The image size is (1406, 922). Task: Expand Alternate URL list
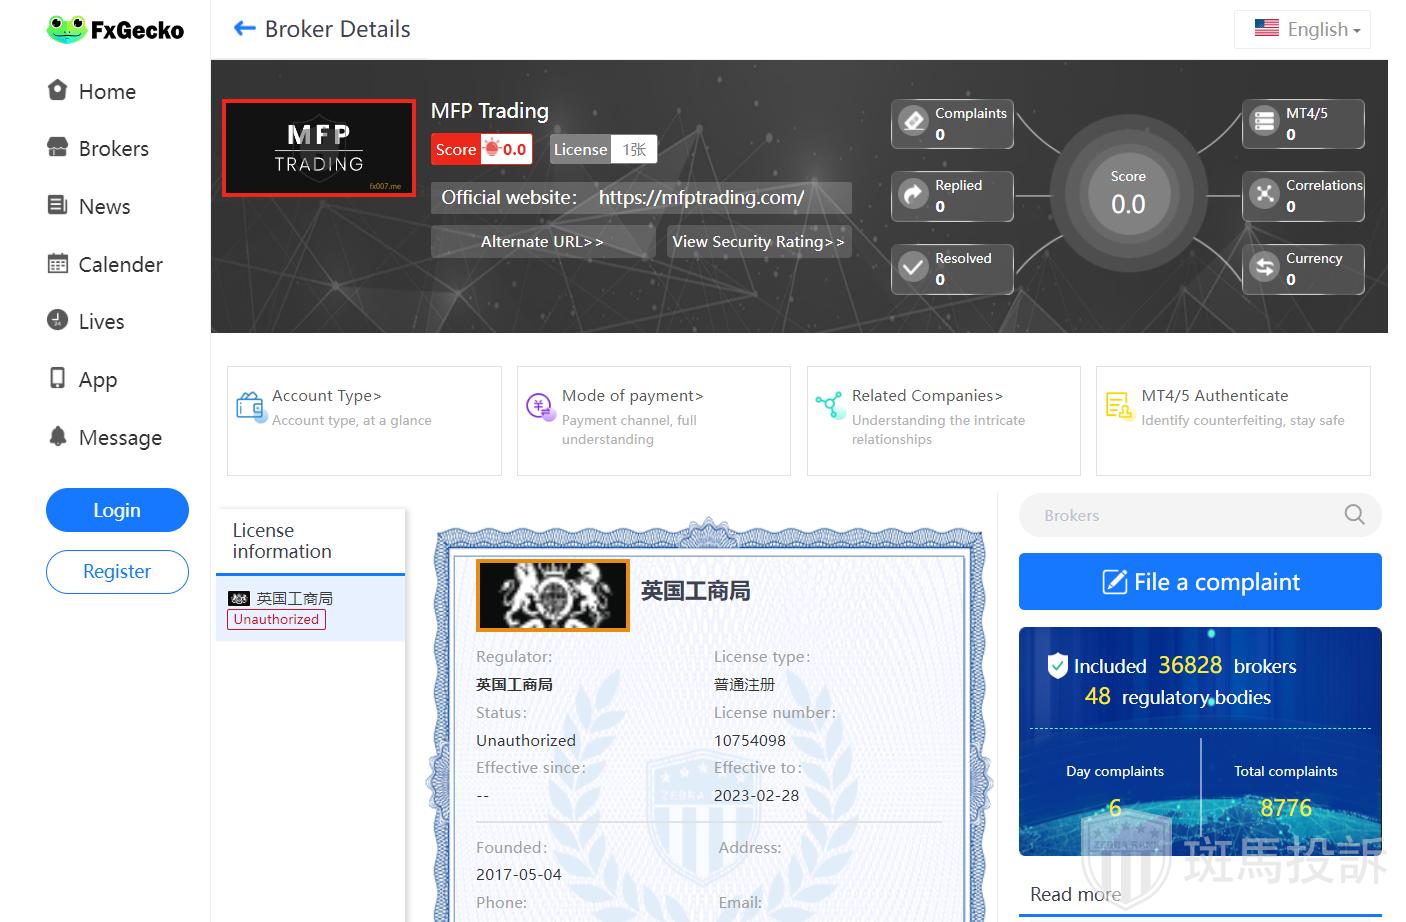tap(542, 242)
